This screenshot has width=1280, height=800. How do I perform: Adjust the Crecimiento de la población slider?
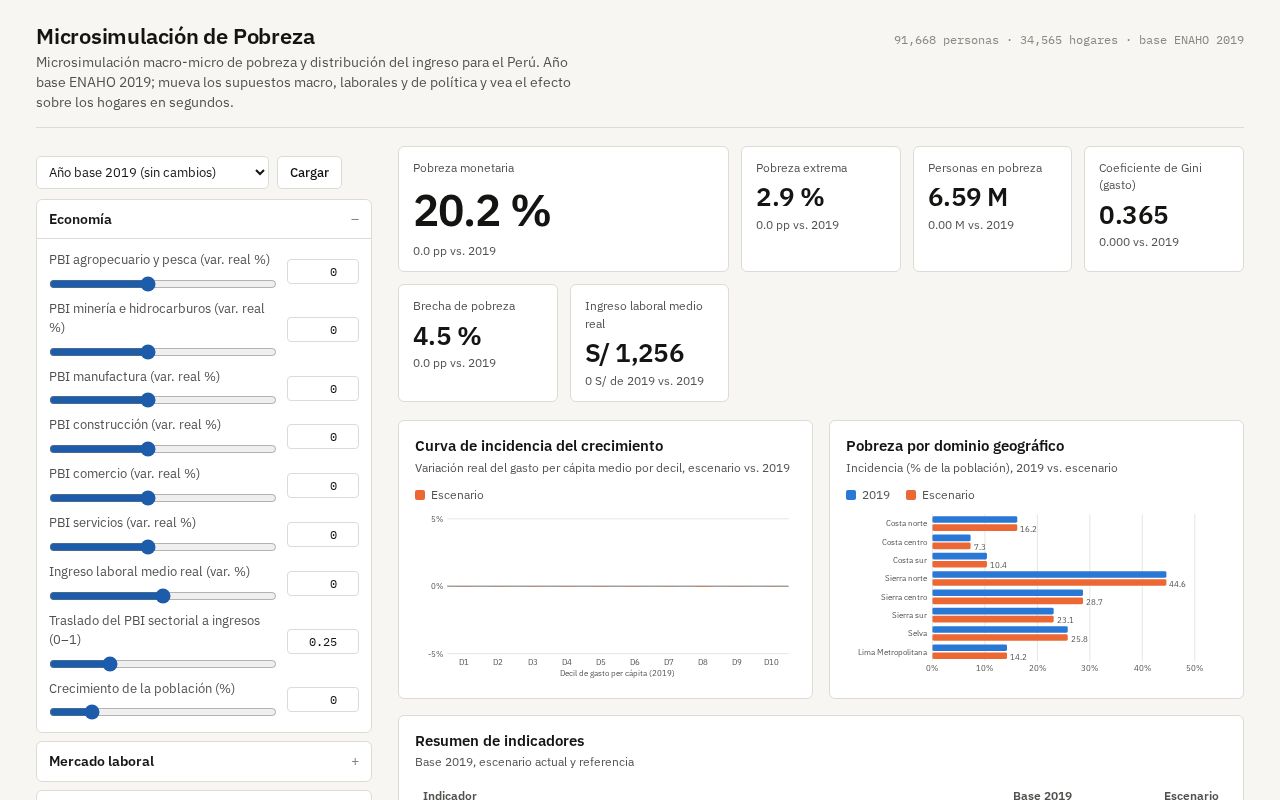point(163,712)
